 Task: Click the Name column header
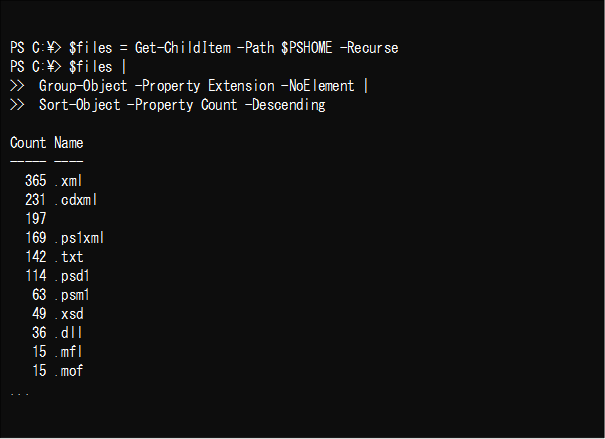tap(69, 143)
